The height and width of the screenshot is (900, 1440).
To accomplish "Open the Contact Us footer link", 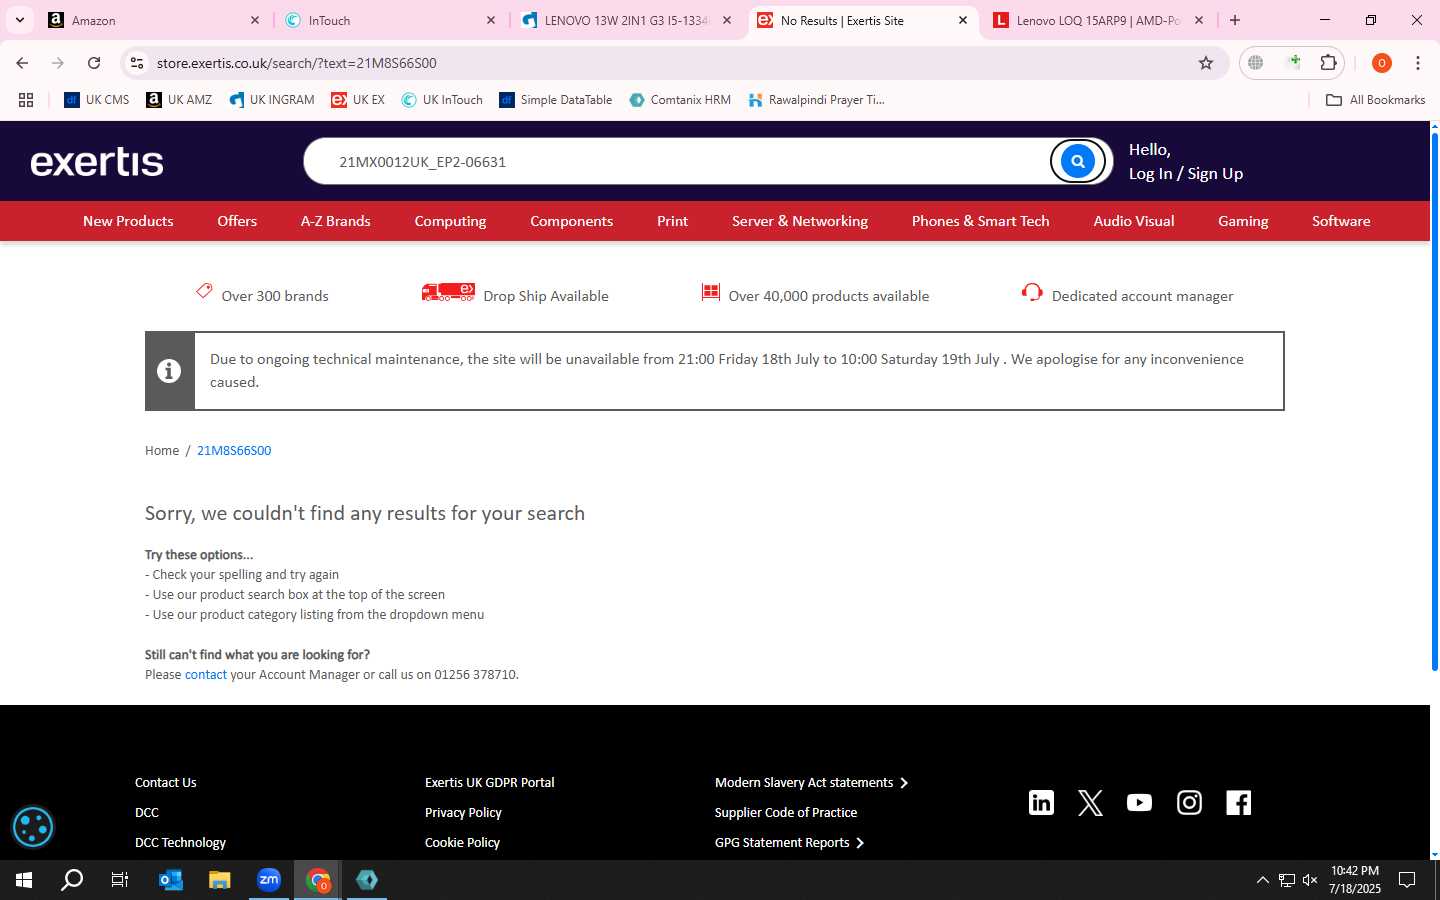I will (x=165, y=783).
